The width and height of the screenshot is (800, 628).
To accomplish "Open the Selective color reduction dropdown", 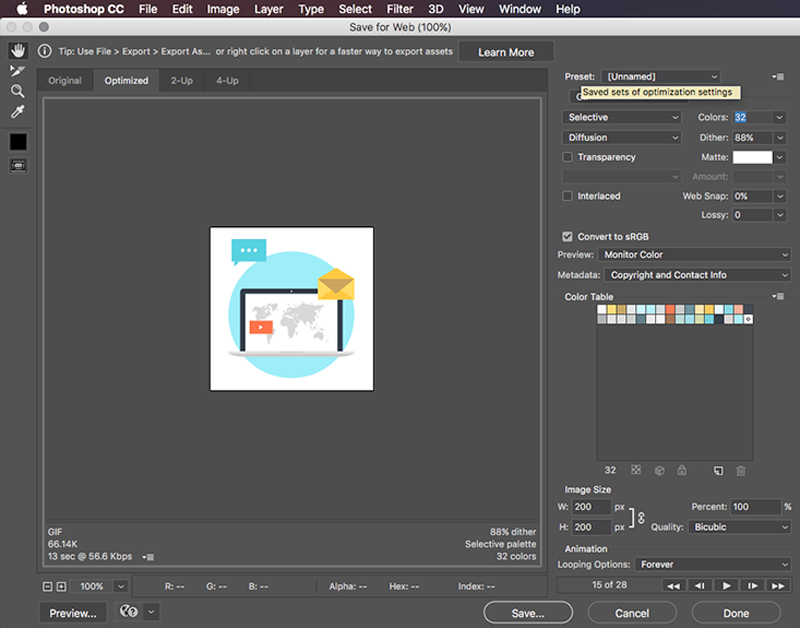I will 621,117.
